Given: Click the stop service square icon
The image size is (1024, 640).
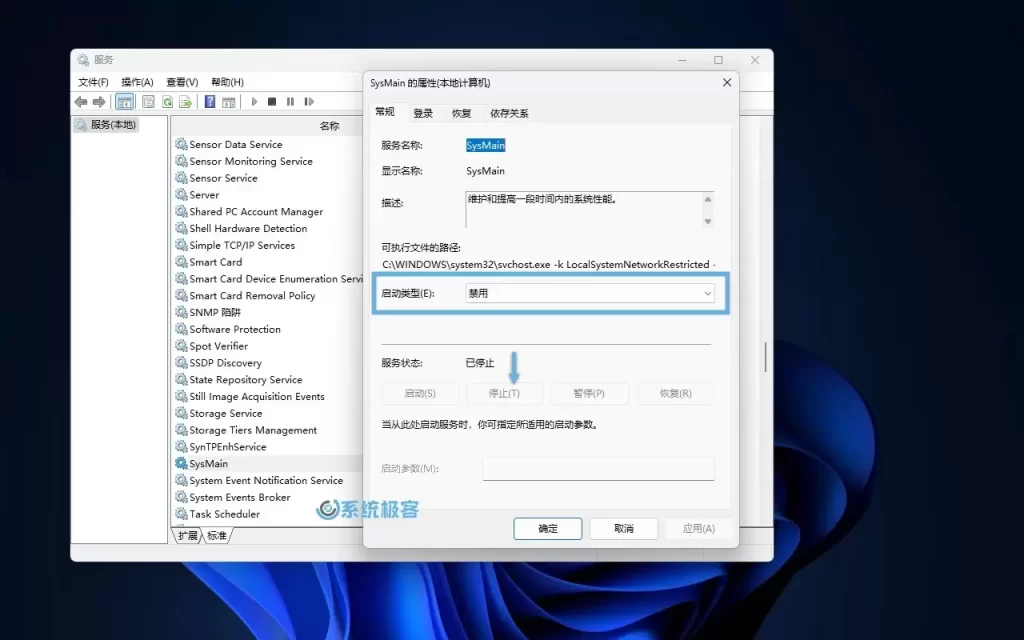Looking at the screenshot, I should (271, 101).
